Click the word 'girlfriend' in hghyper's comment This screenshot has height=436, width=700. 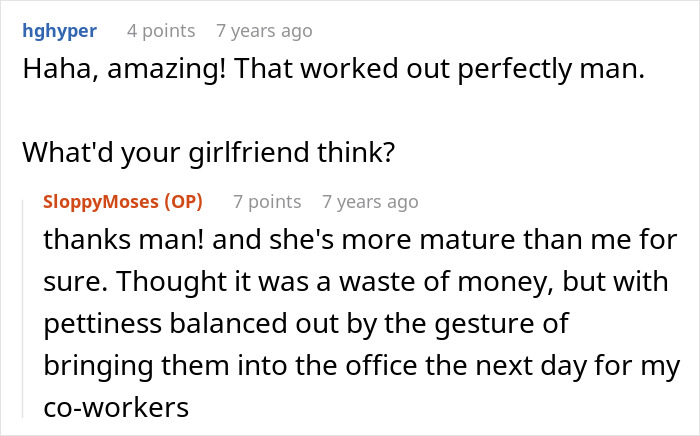249,153
